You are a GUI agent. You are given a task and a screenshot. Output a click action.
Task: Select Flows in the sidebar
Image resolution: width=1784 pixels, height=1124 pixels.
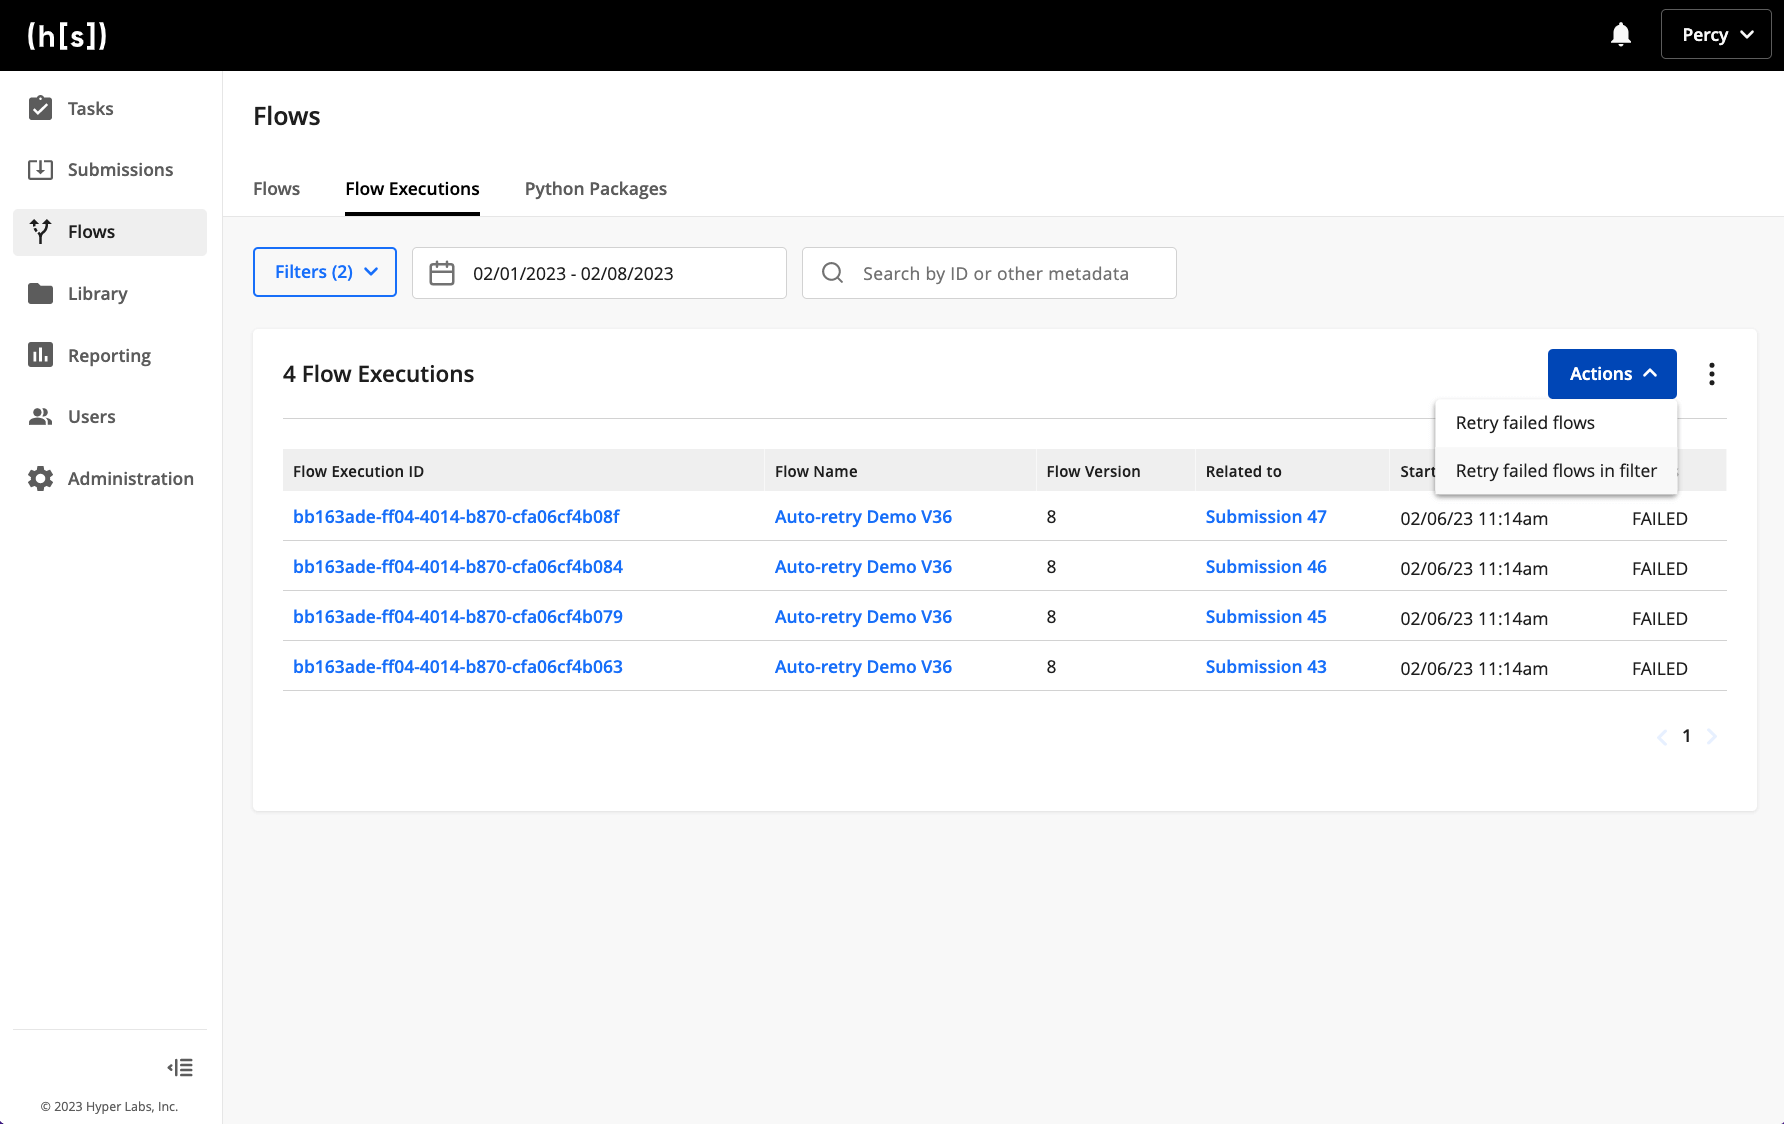coord(110,232)
